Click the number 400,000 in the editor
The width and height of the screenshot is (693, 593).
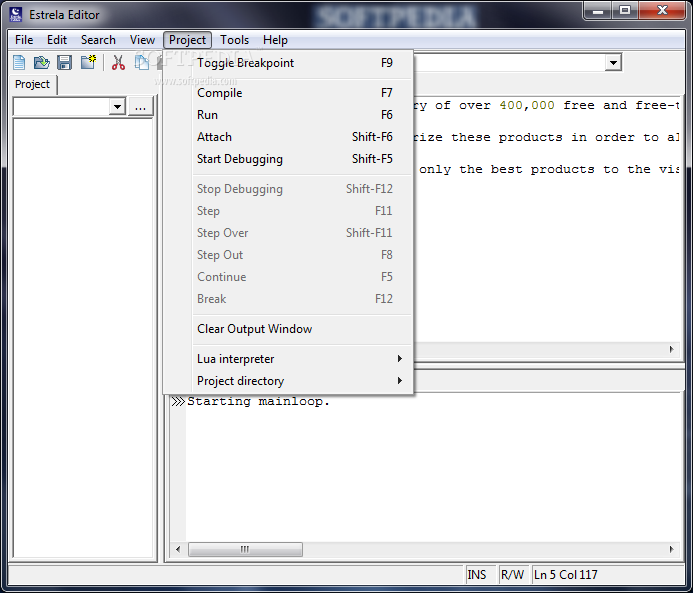click(527, 106)
